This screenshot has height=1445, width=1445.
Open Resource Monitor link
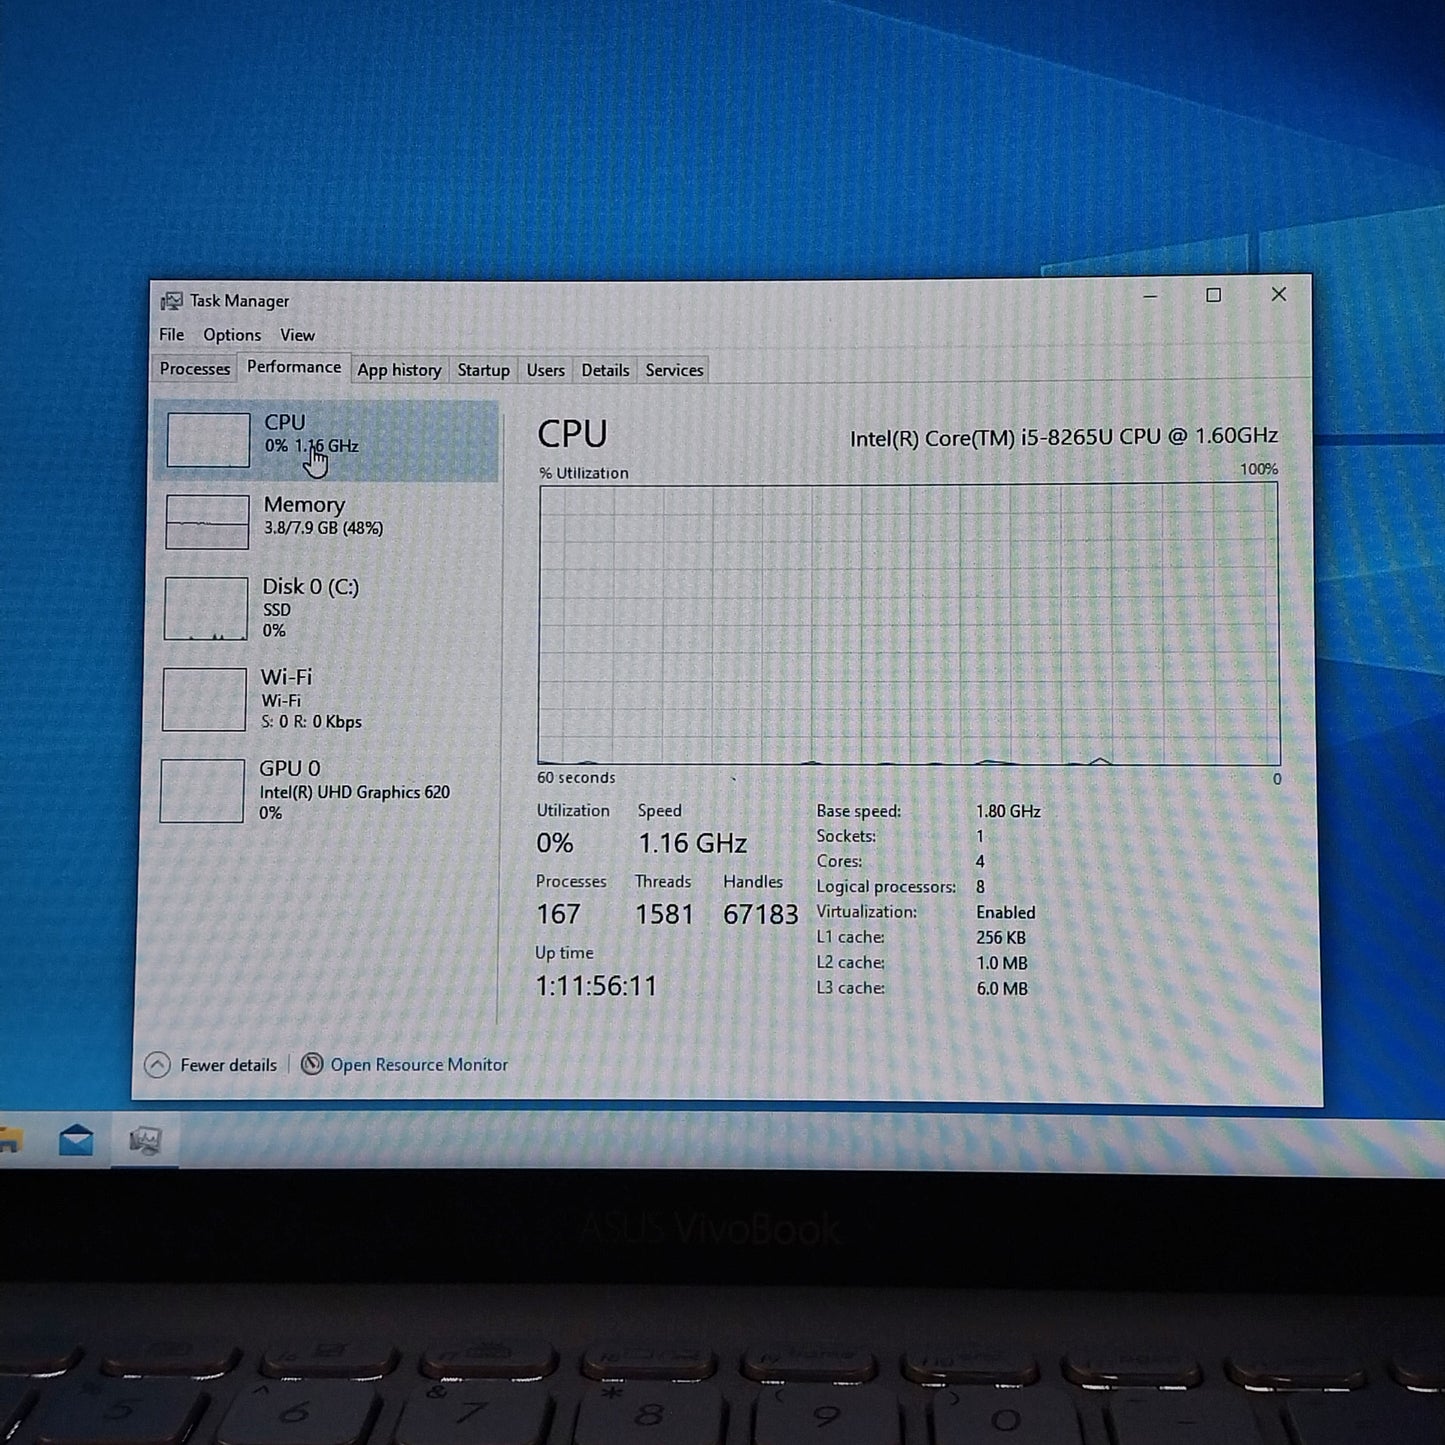pyautogui.click(x=419, y=1065)
